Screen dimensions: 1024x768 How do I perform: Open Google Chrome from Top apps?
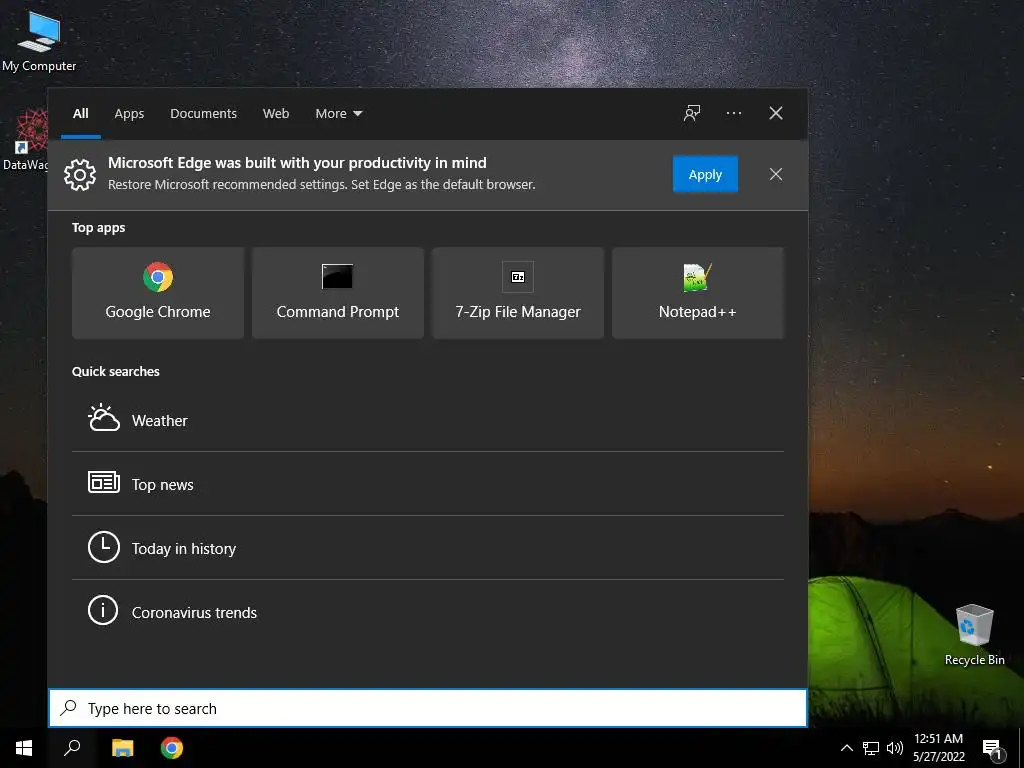tap(158, 293)
